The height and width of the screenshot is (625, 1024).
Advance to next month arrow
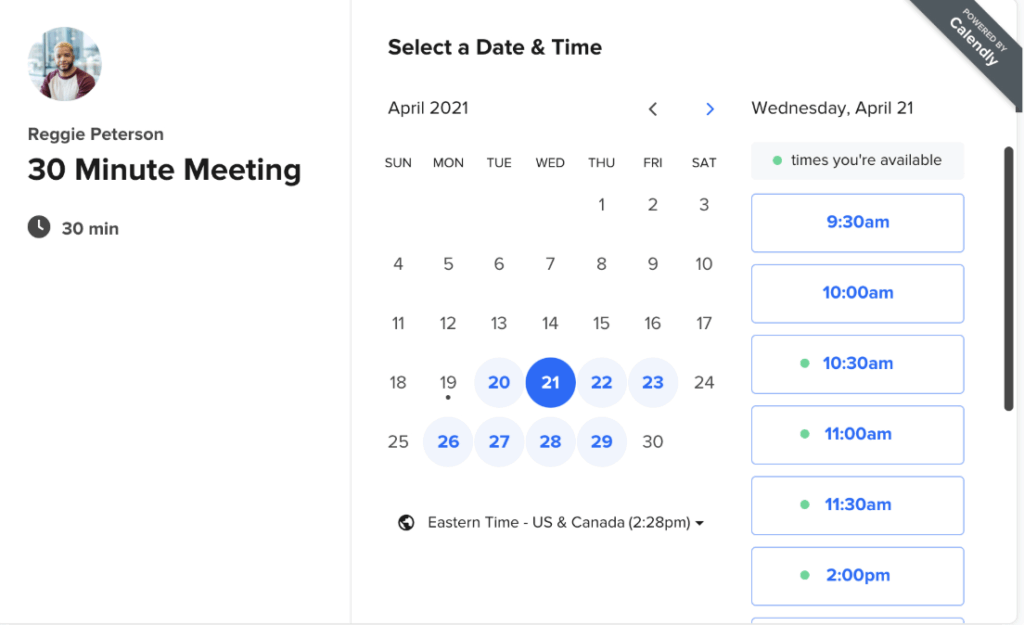coord(710,109)
